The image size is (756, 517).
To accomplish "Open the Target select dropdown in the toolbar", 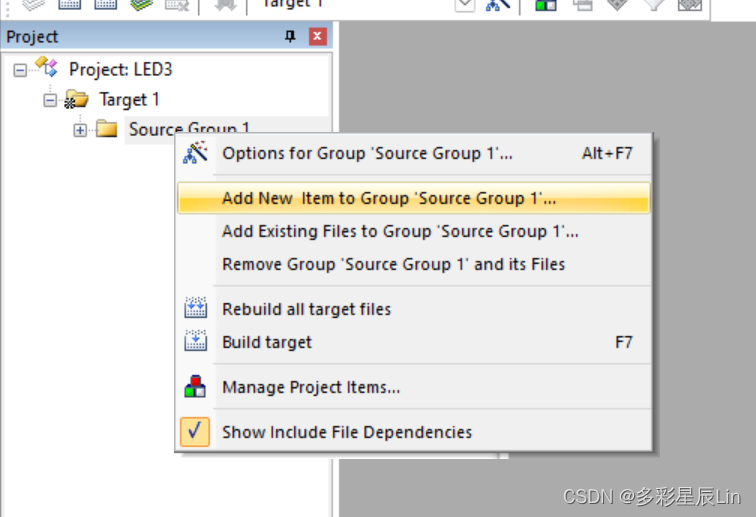I will click(x=465, y=5).
